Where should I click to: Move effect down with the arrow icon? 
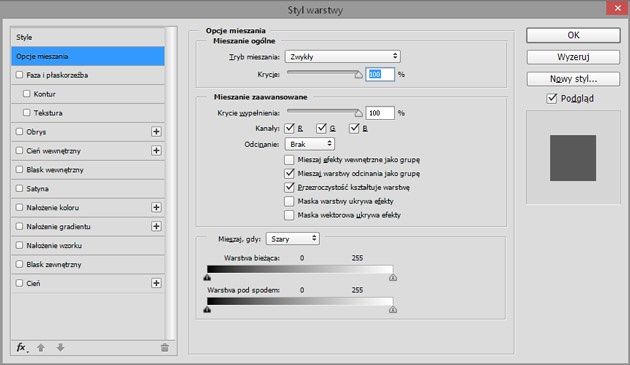[60, 347]
